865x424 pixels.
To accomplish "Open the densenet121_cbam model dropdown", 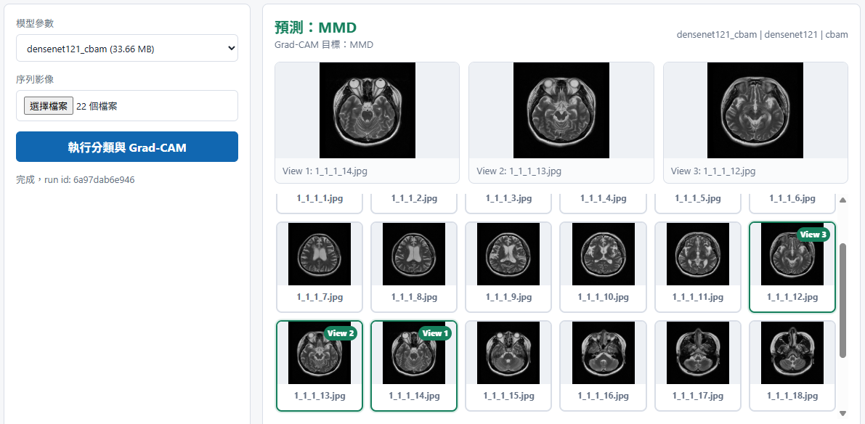I will tap(127, 49).
